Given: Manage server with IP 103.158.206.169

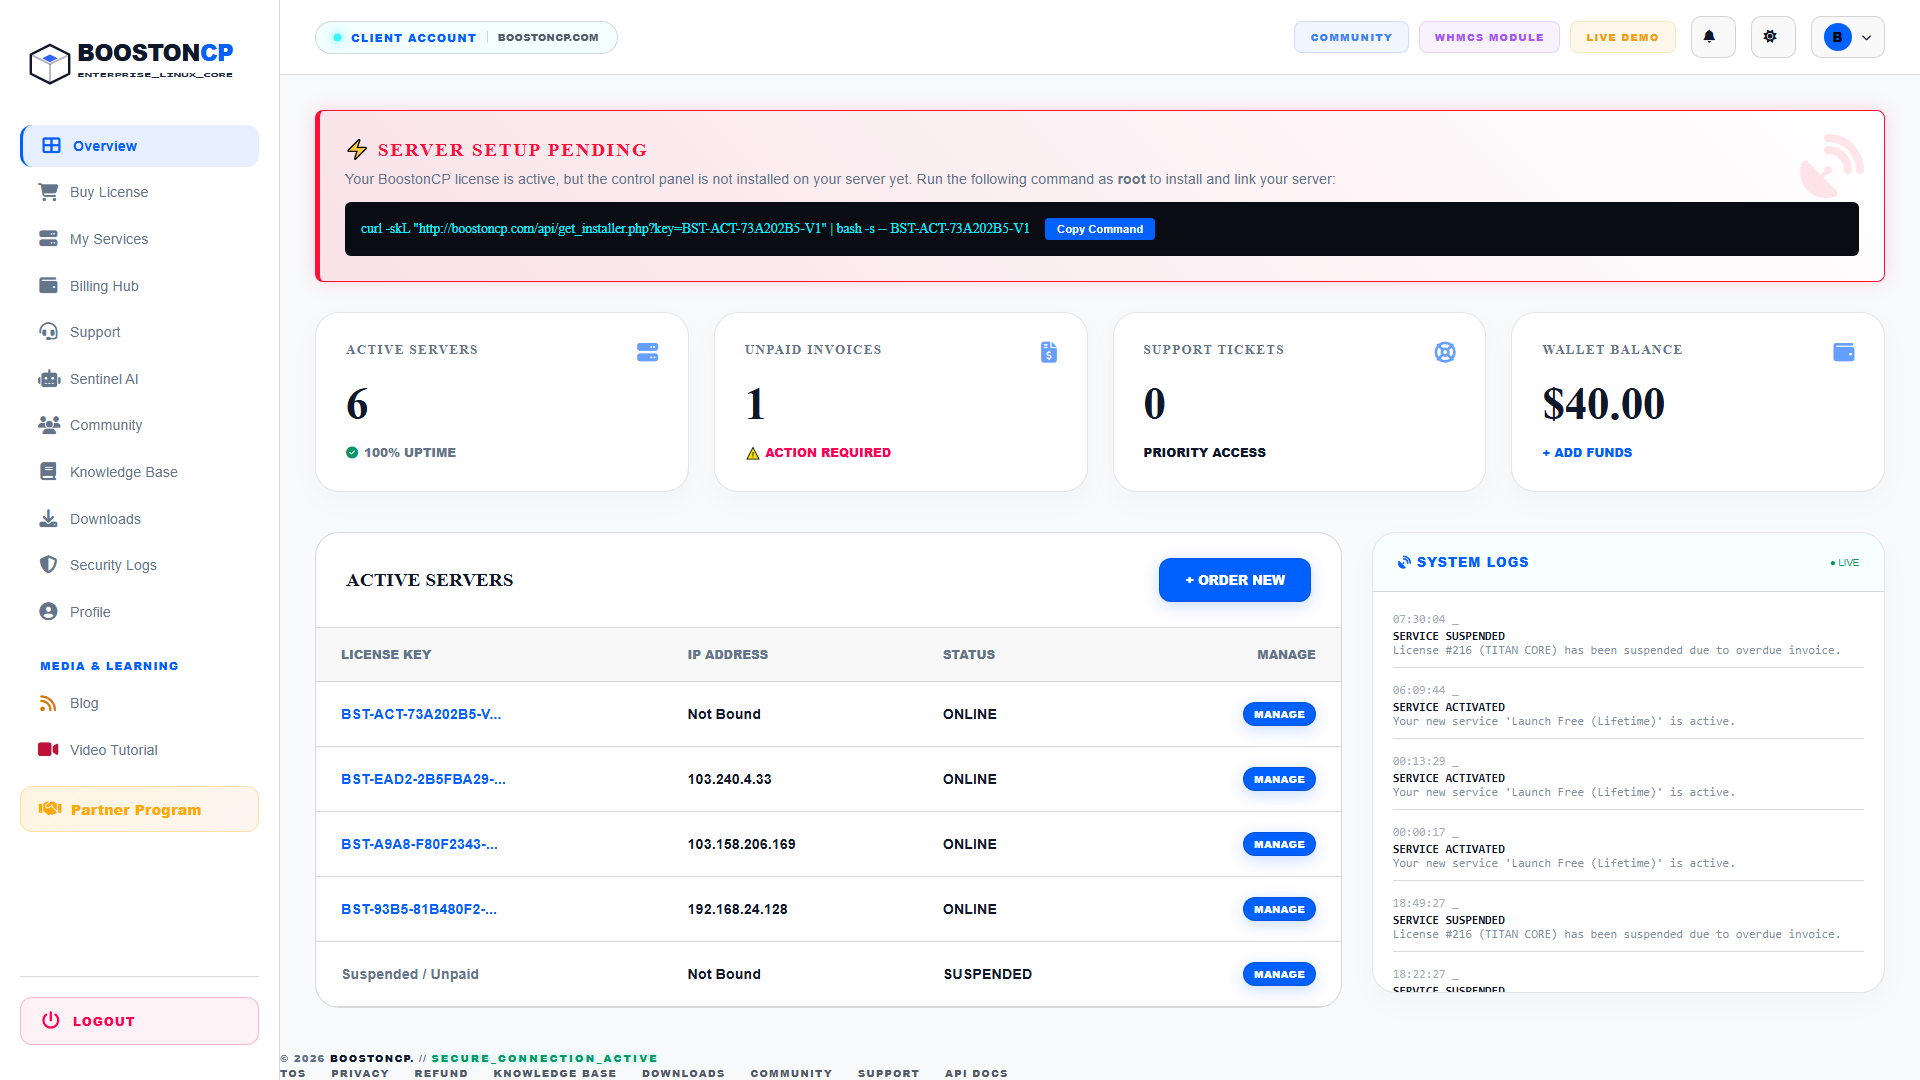Looking at the screenshot, I should [1279, 844].
